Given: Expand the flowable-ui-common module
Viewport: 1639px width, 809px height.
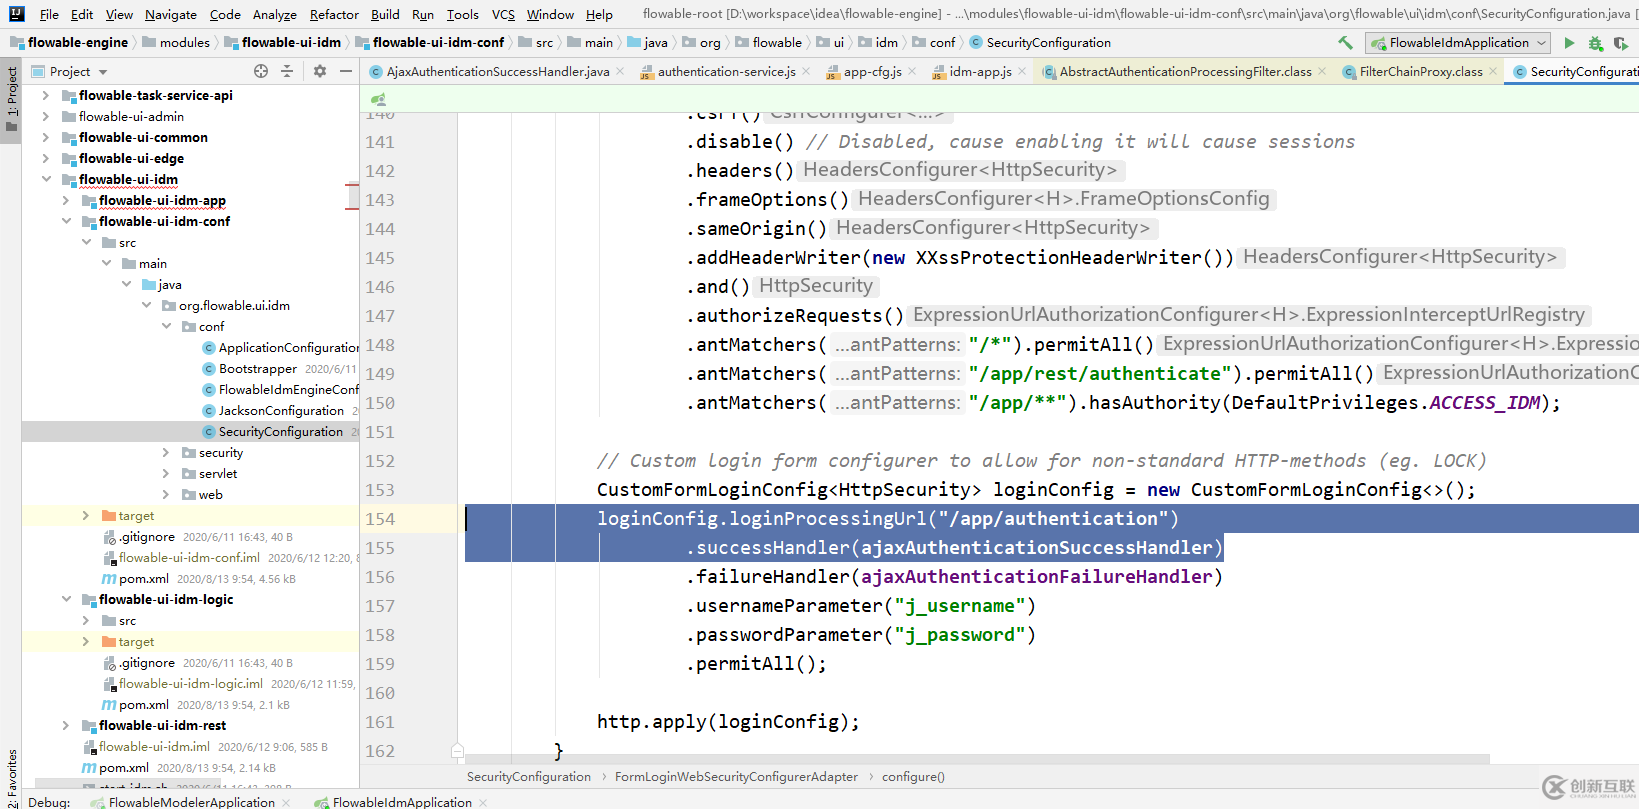Looking at the screenshot, I should tap(46, 137).
